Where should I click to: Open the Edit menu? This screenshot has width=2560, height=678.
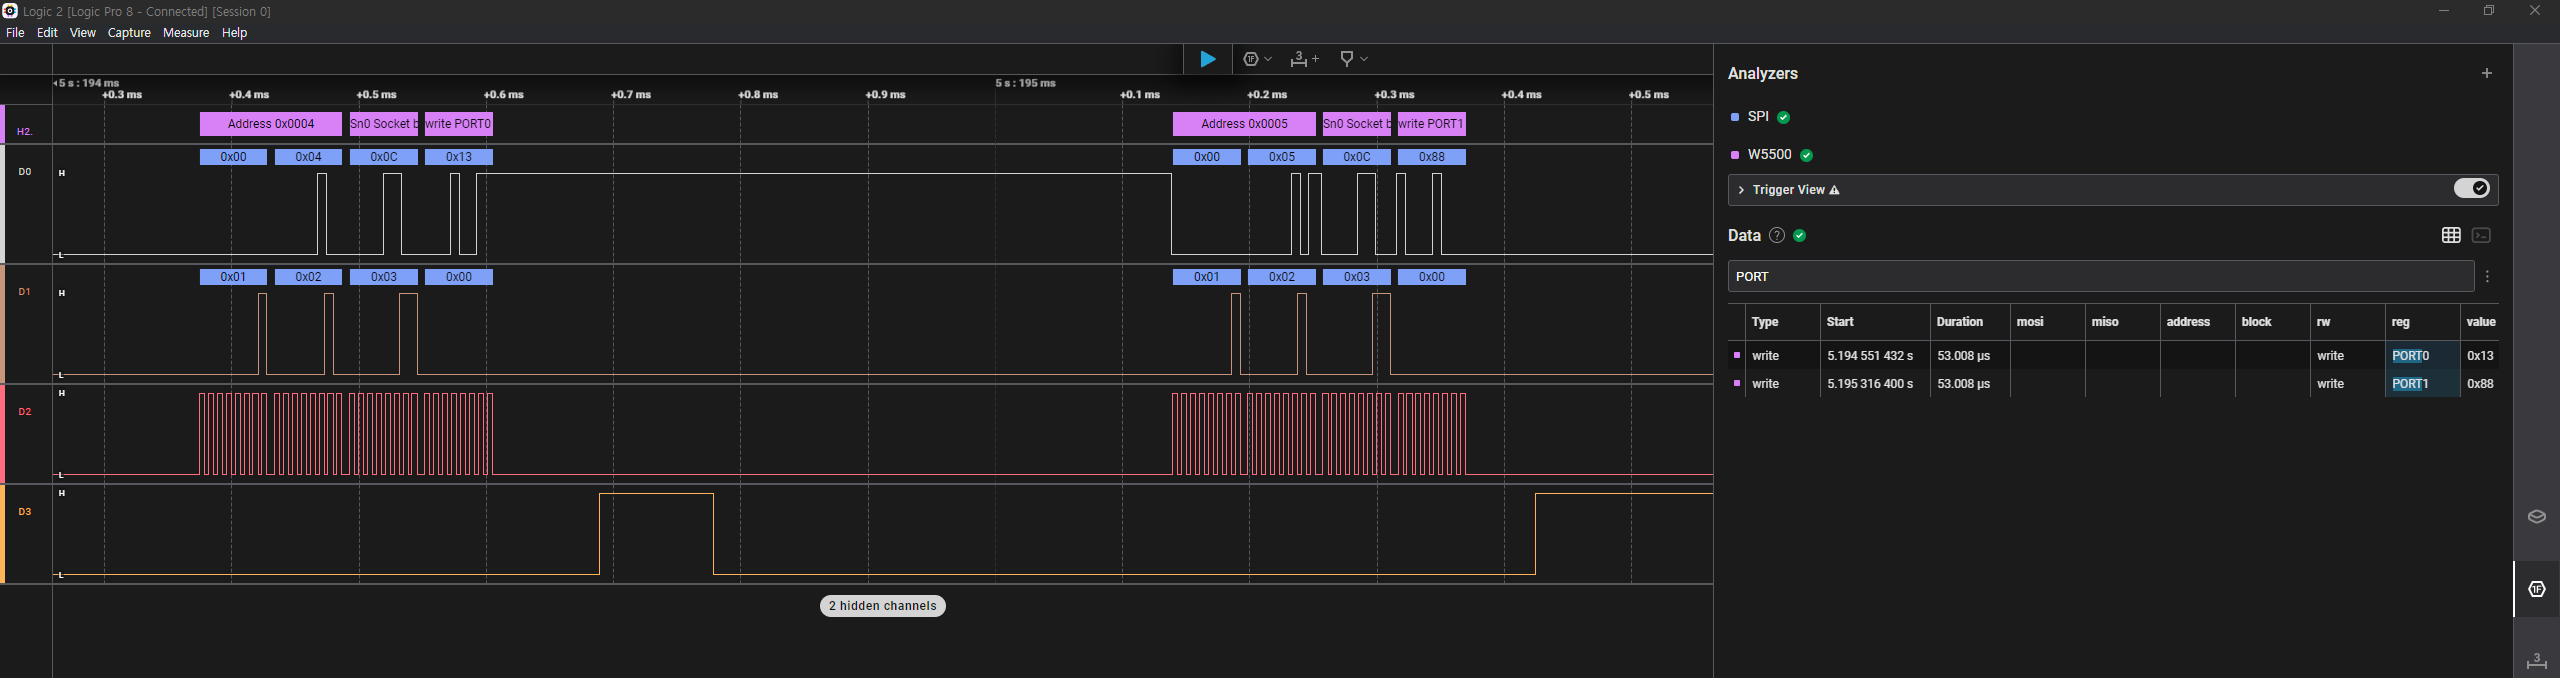pyautogui.click(x=47, y=33)
